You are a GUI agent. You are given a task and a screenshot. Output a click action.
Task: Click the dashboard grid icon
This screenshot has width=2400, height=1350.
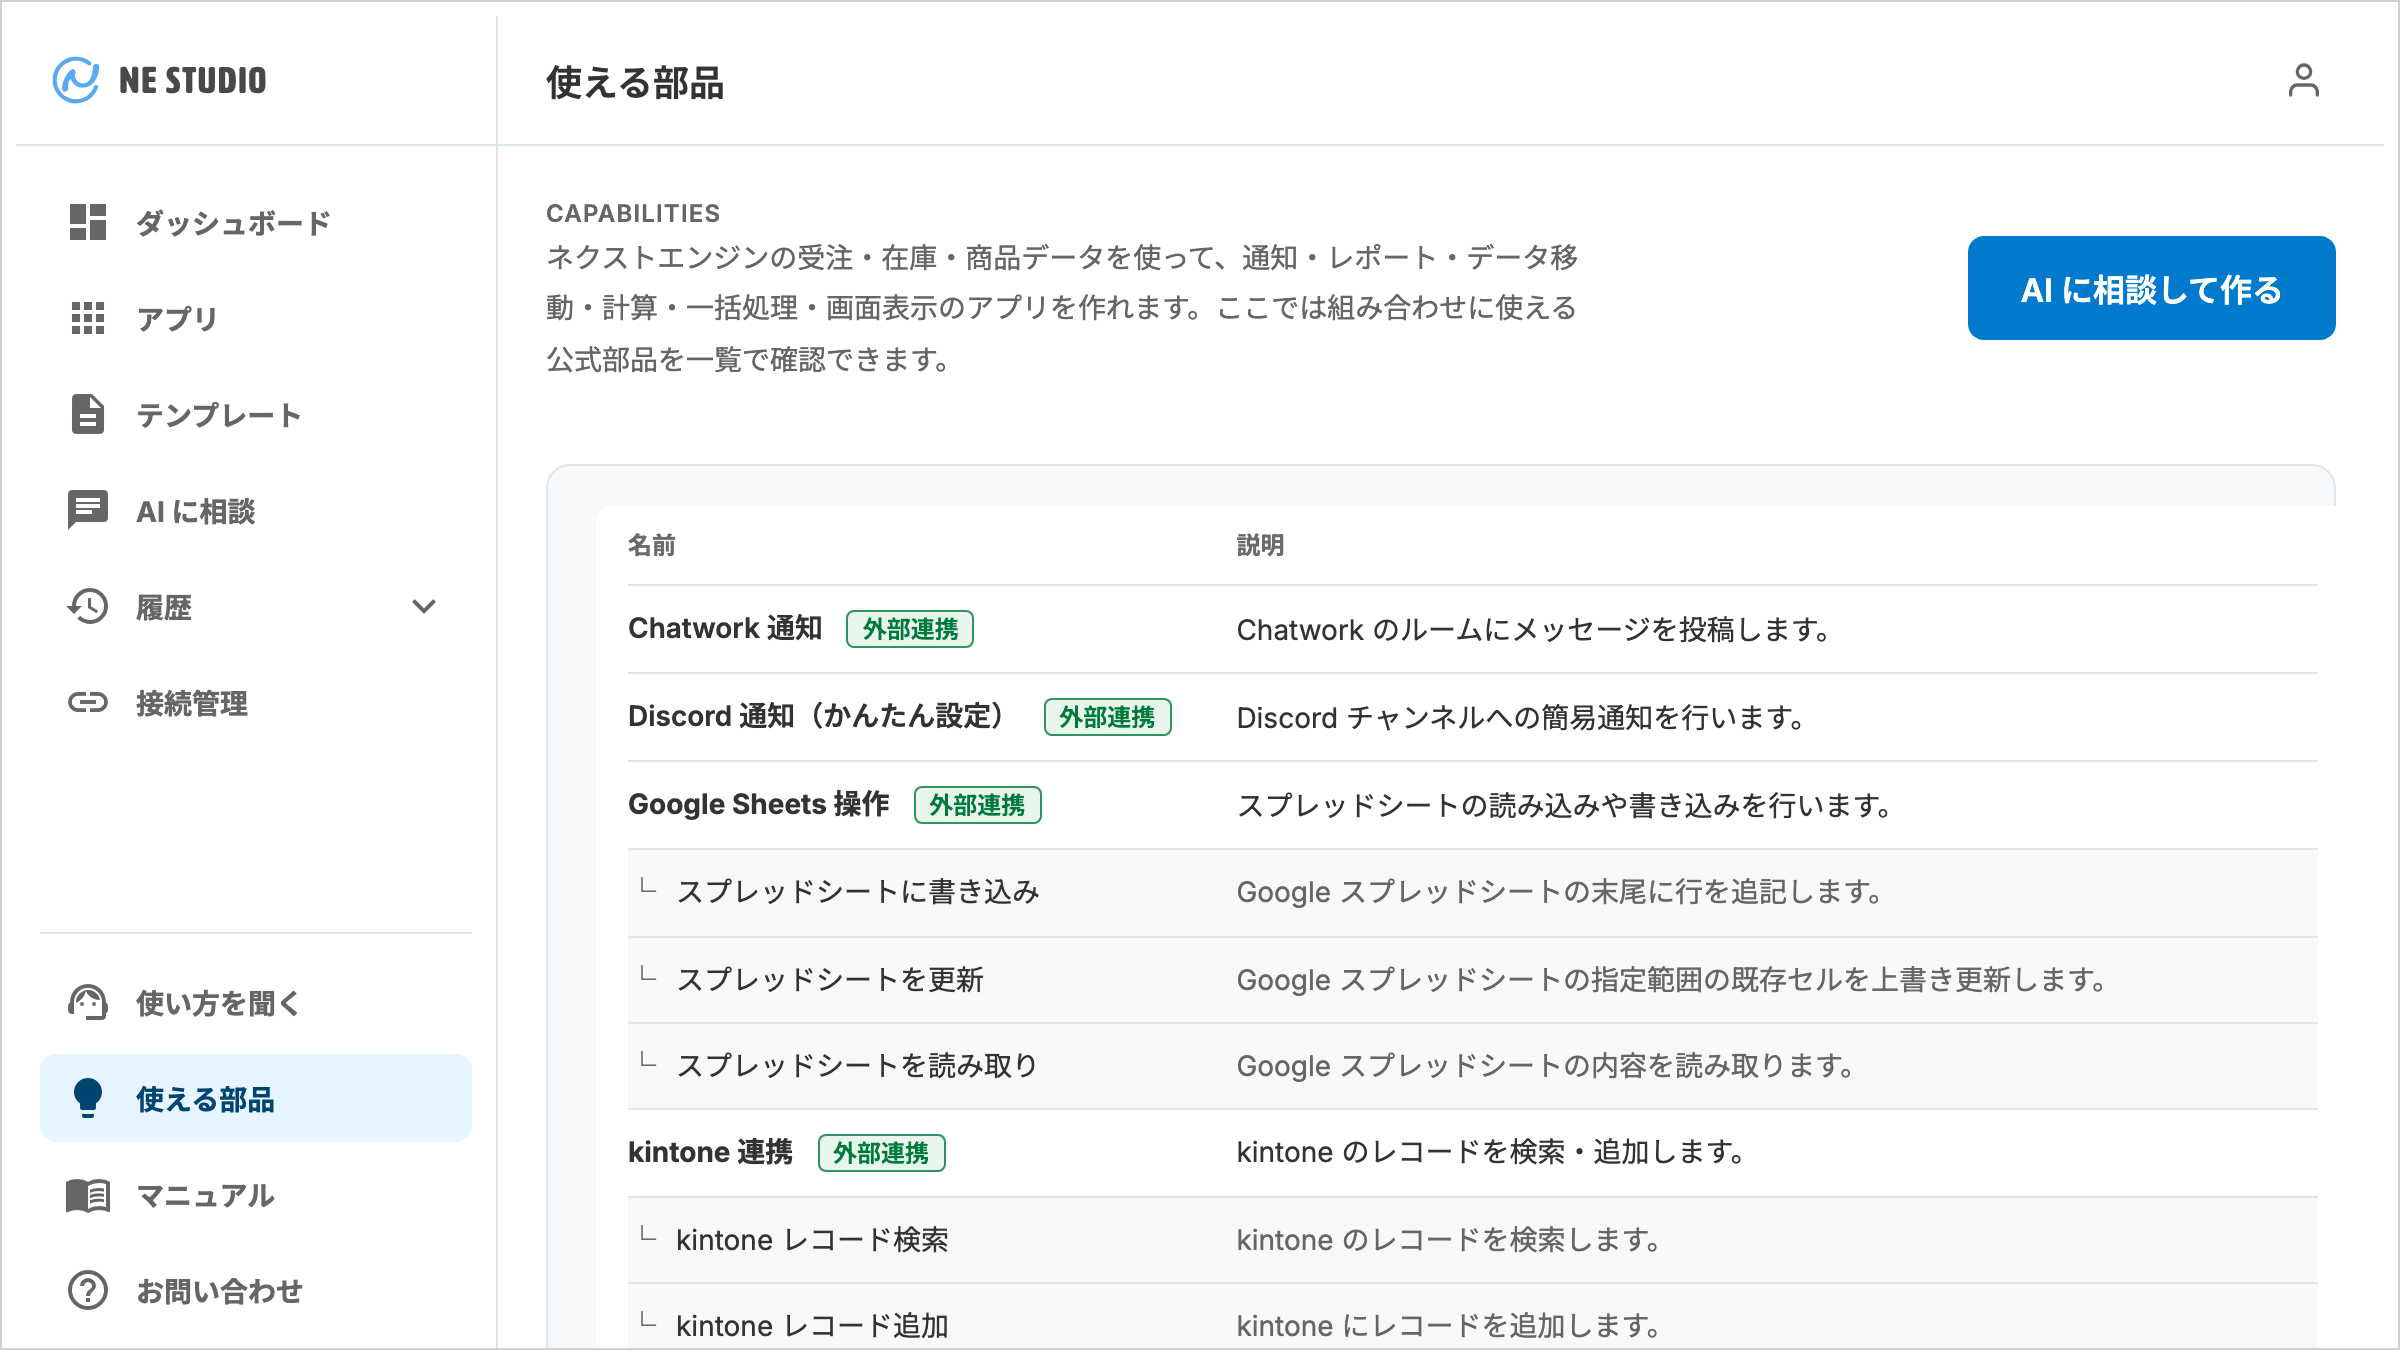(88, 222)
